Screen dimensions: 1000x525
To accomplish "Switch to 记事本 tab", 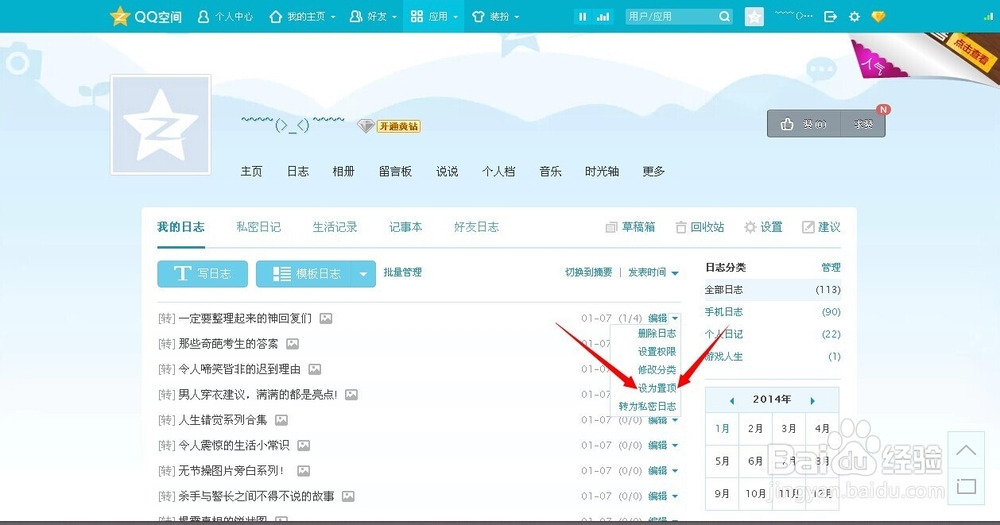I will [406, 227].
